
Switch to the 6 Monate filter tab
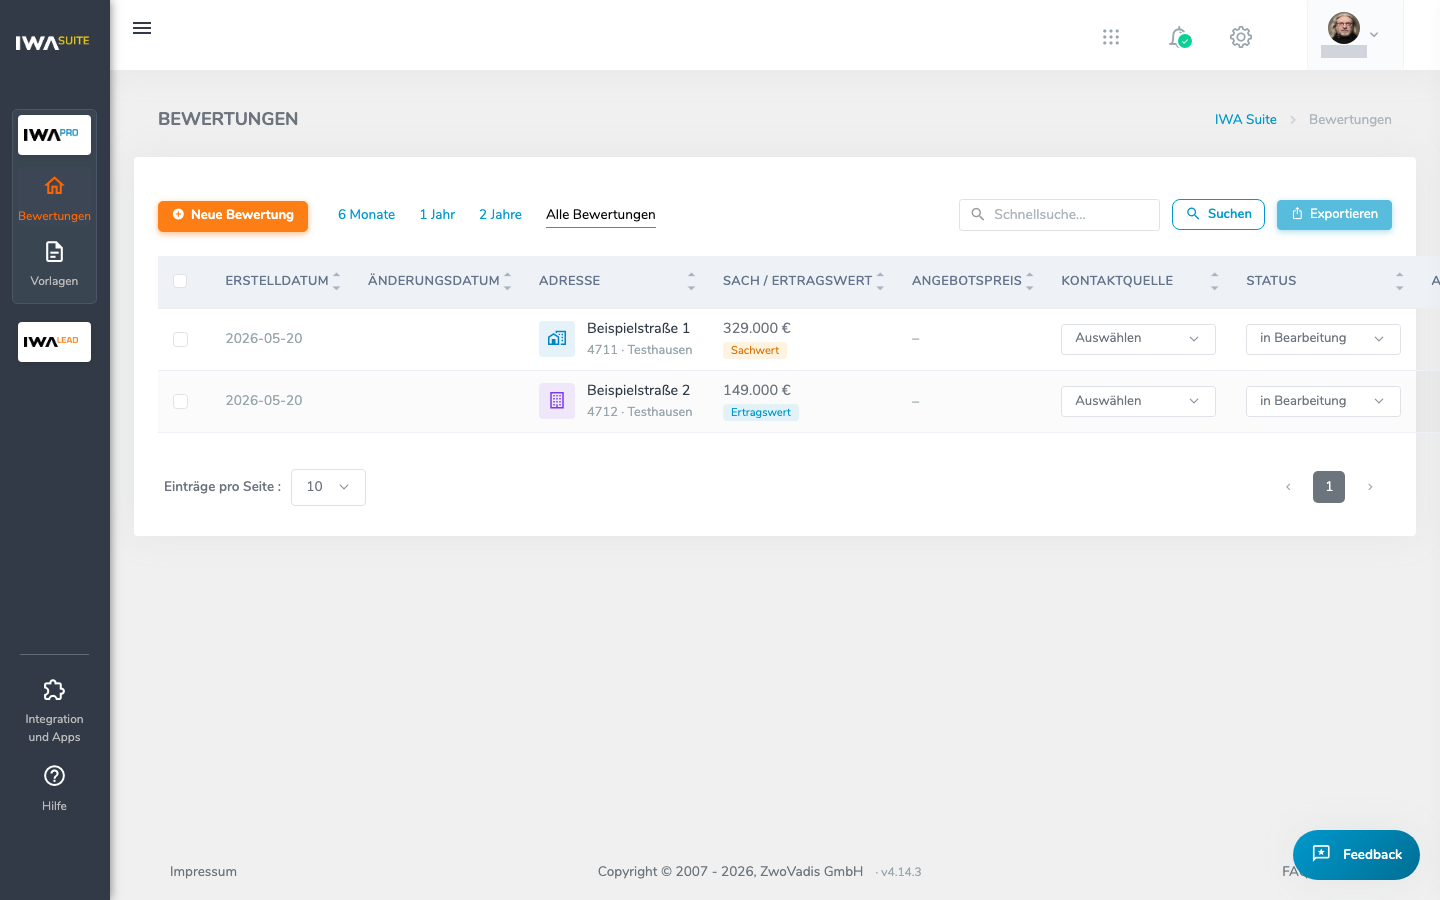(366, 215)
